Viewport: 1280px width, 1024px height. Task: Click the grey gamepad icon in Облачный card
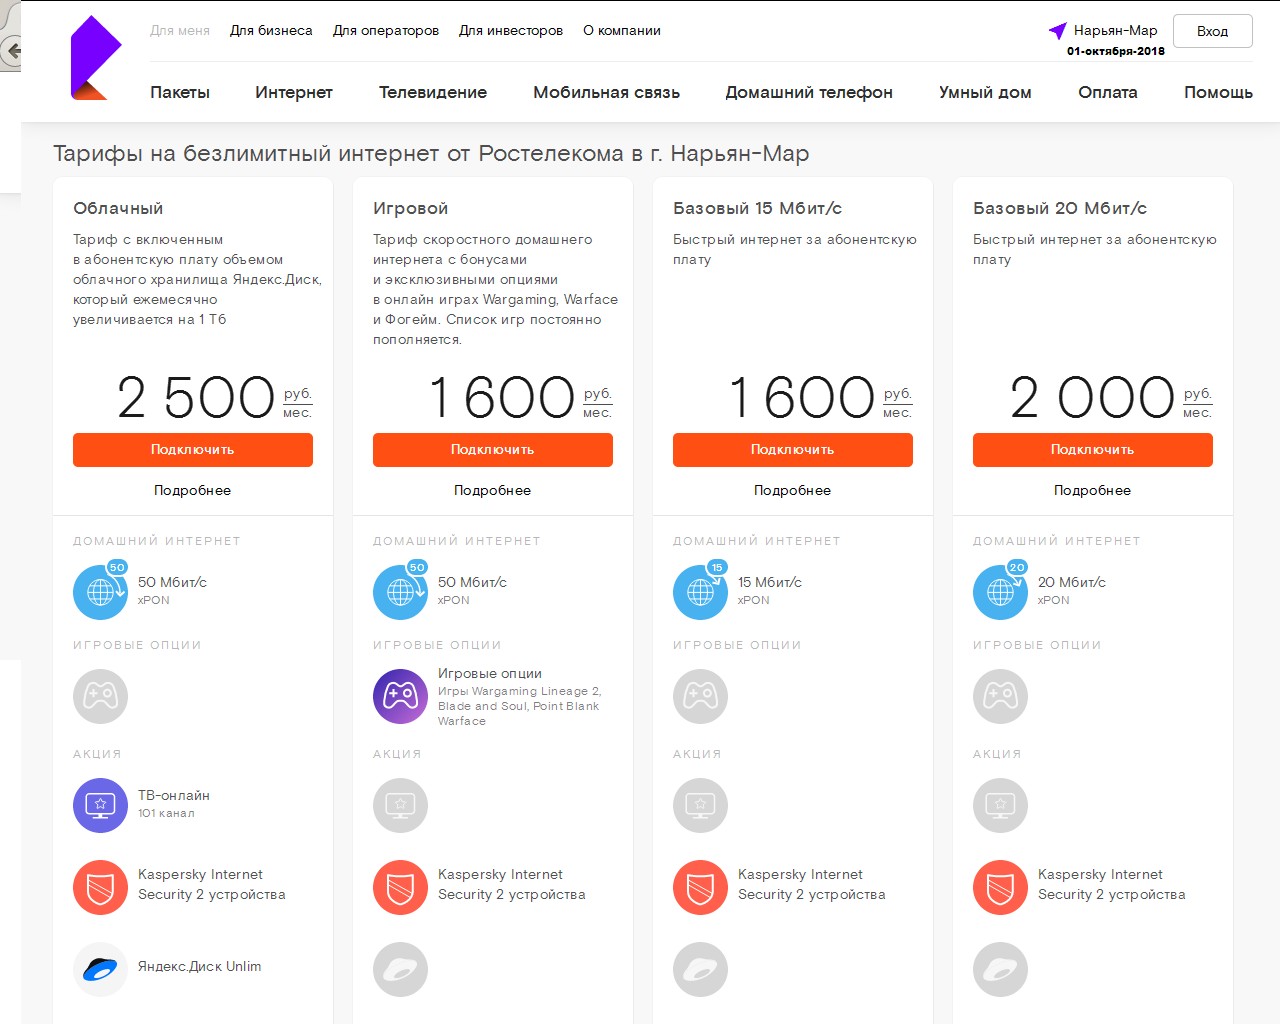click(100, 696)
